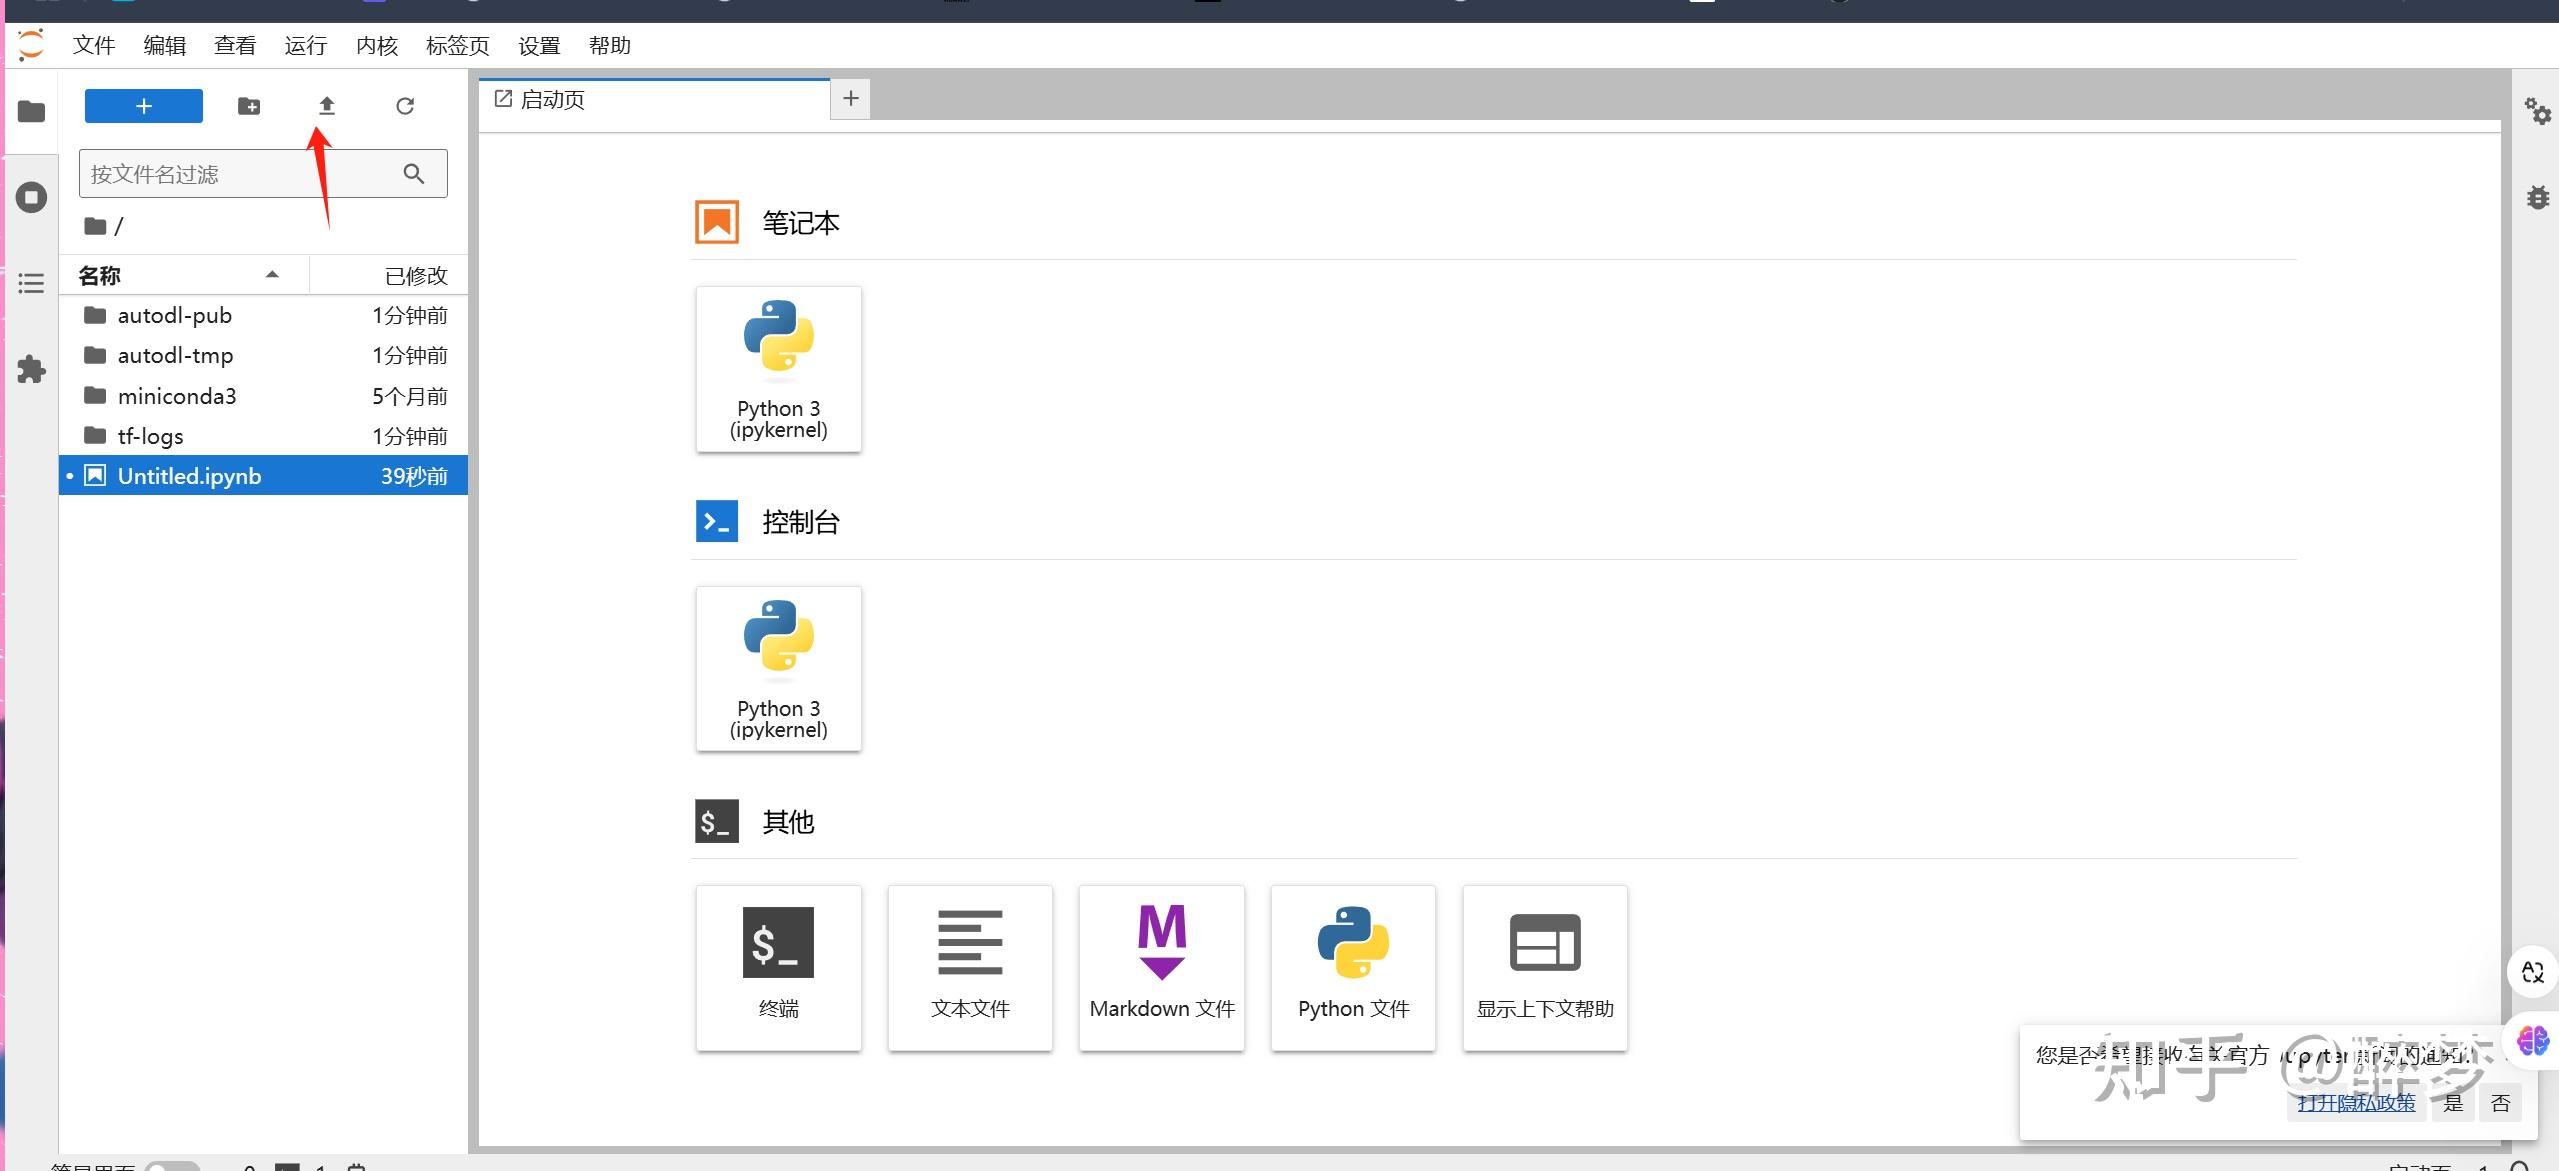This screenshot has height=1171, width=2559.
Task: Open a terminal from 其他 section
Action: [778, 967]
